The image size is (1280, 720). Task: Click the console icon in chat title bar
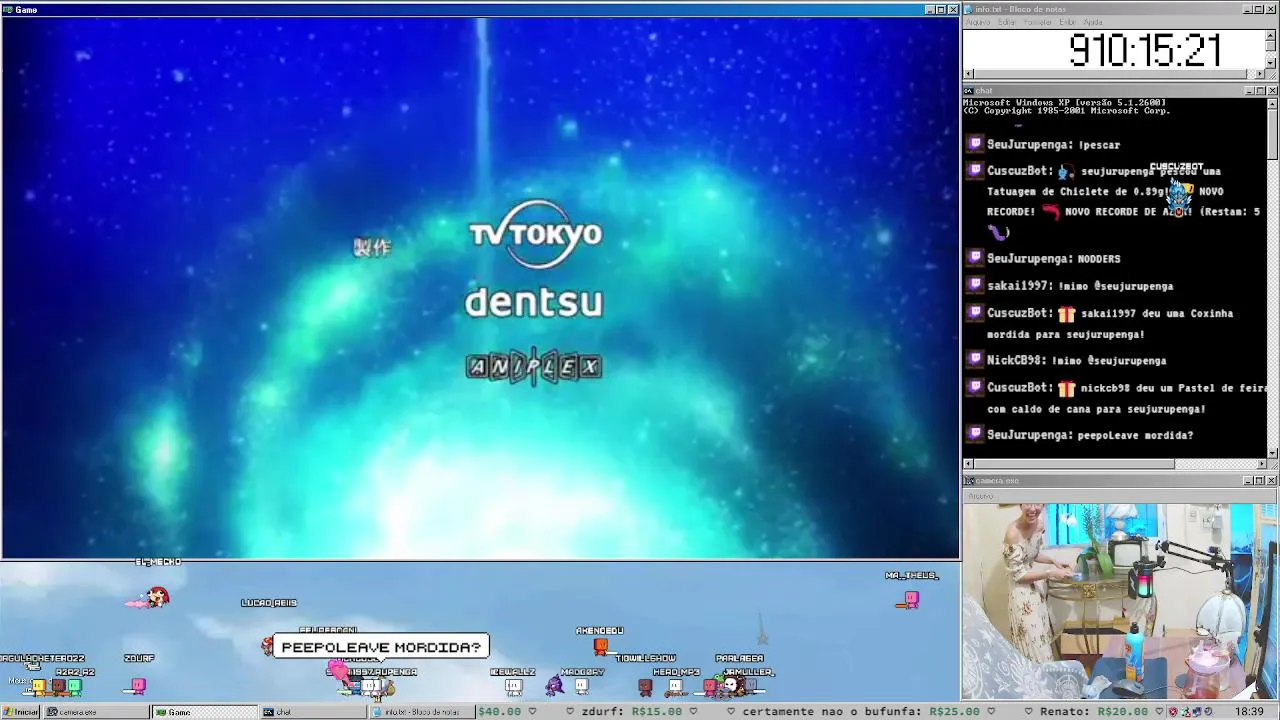click(x=969, y=91)
